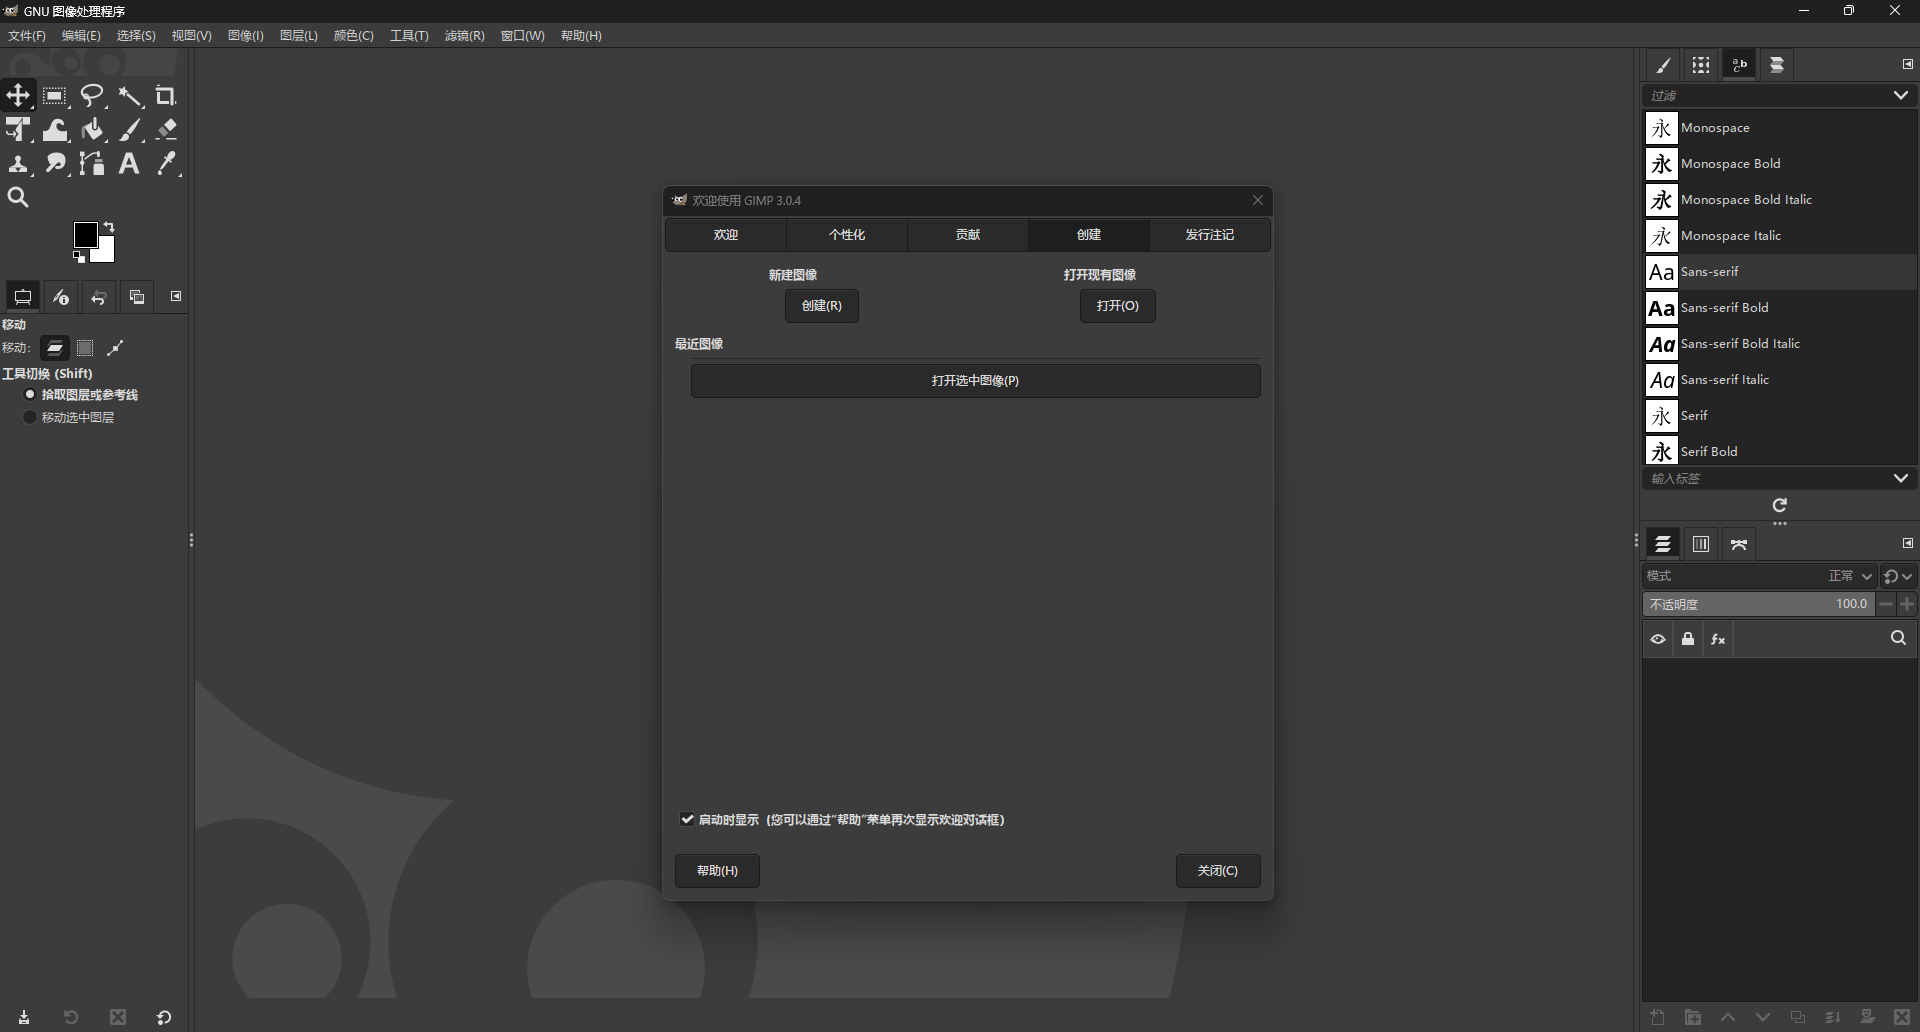Set move mode to selection

[85, 348]
